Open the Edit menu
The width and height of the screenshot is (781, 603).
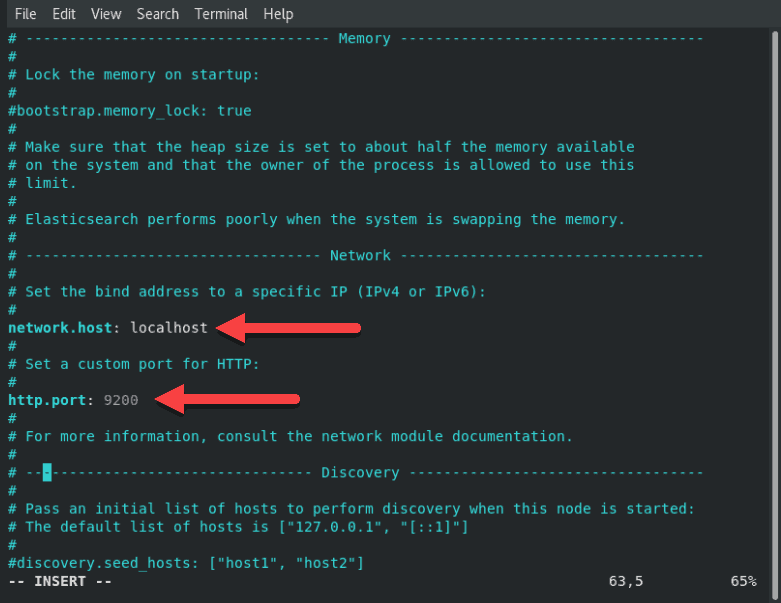click(x=64, y=14)
